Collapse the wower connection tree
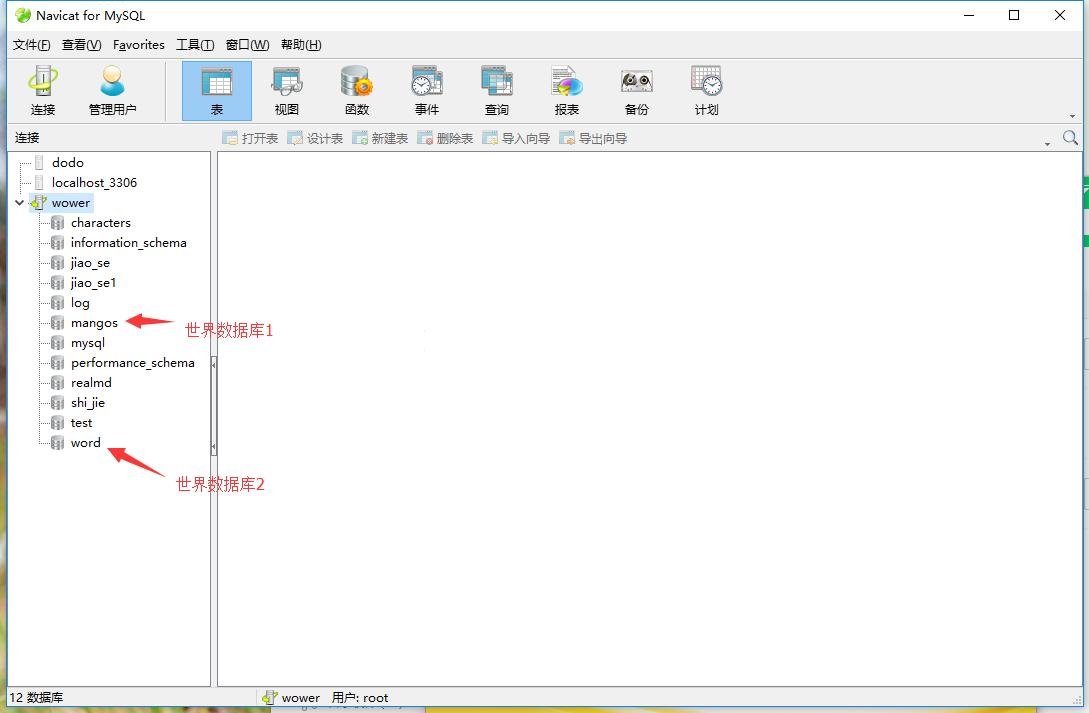 [x=19, y=203]
